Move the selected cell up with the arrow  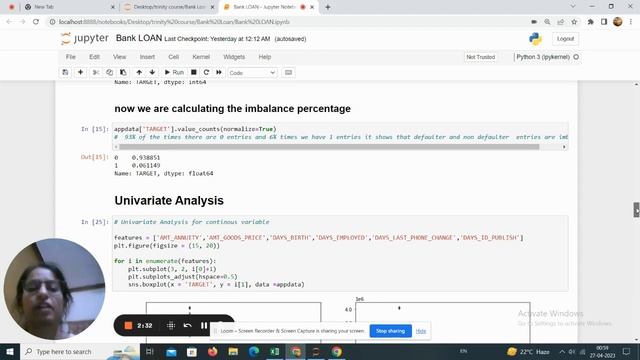point(139,72)
